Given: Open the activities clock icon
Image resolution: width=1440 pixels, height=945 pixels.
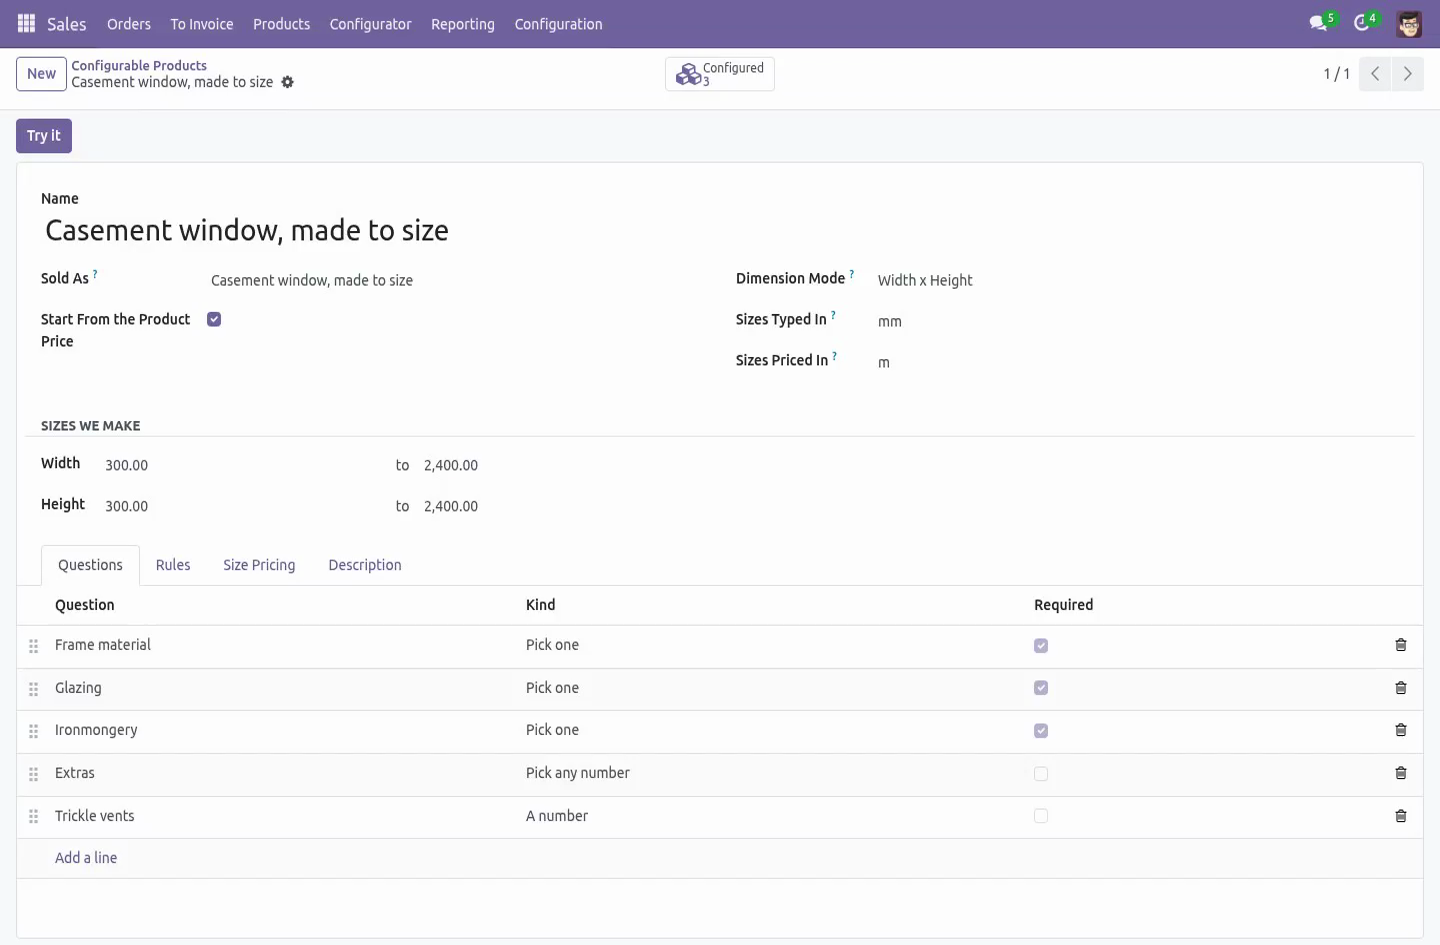Looking at the screenshot, I should 1361,23.
